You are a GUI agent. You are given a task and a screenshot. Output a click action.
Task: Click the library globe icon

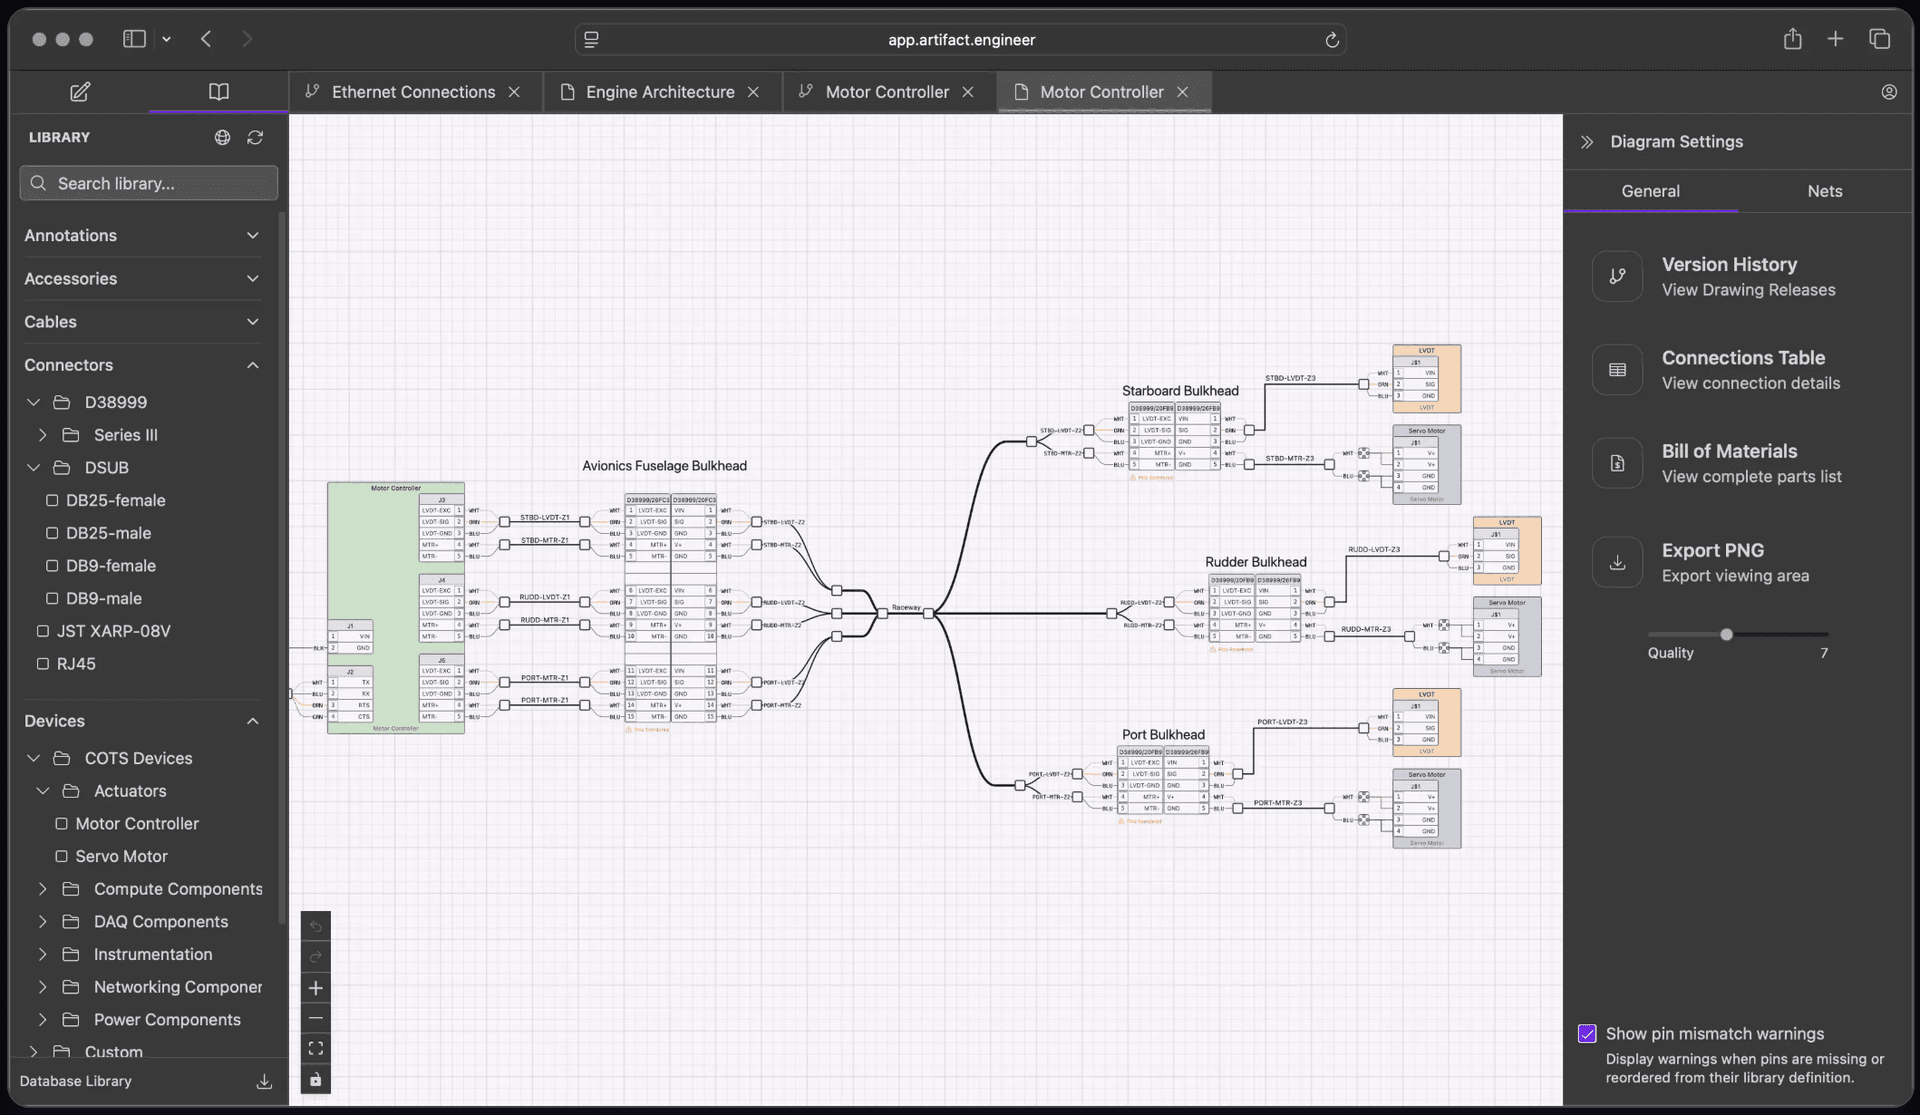pyautogui.click(x=222, y=138)
